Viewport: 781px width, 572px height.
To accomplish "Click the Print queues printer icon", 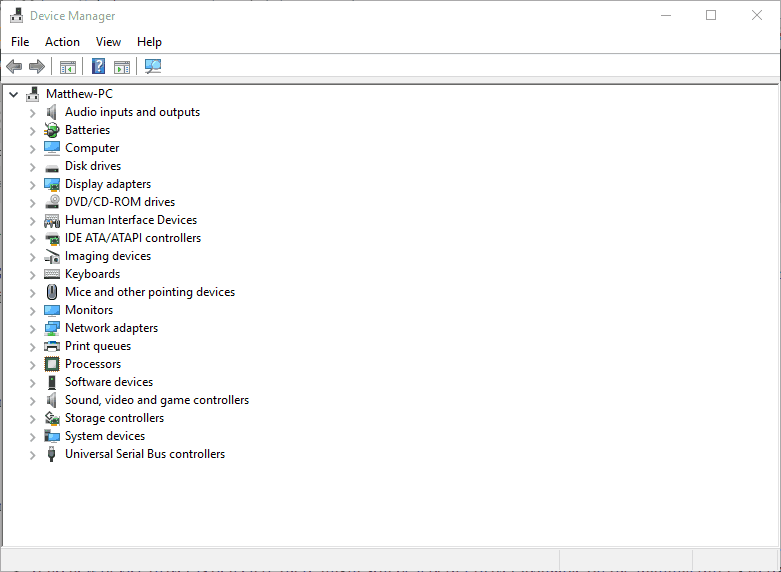I will coord(52,346).
